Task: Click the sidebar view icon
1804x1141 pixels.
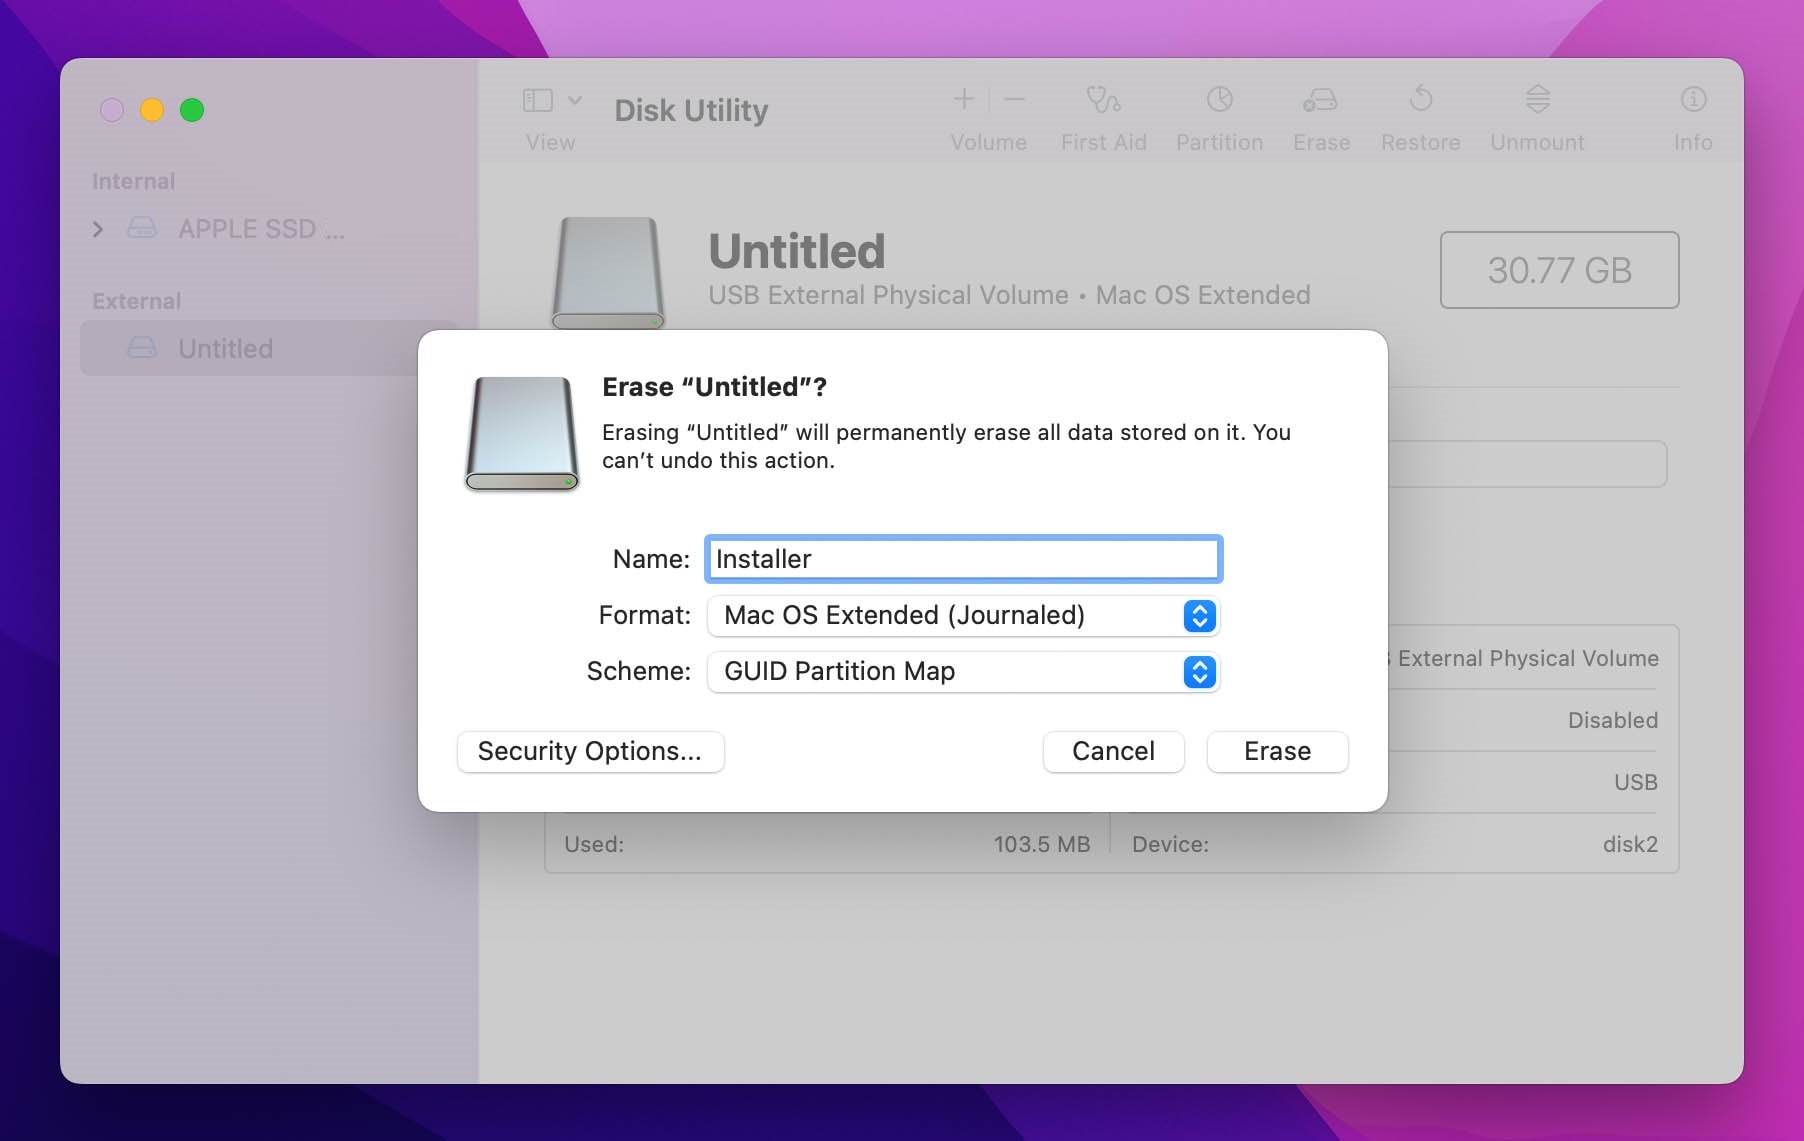Action: (x=536, y=99)
